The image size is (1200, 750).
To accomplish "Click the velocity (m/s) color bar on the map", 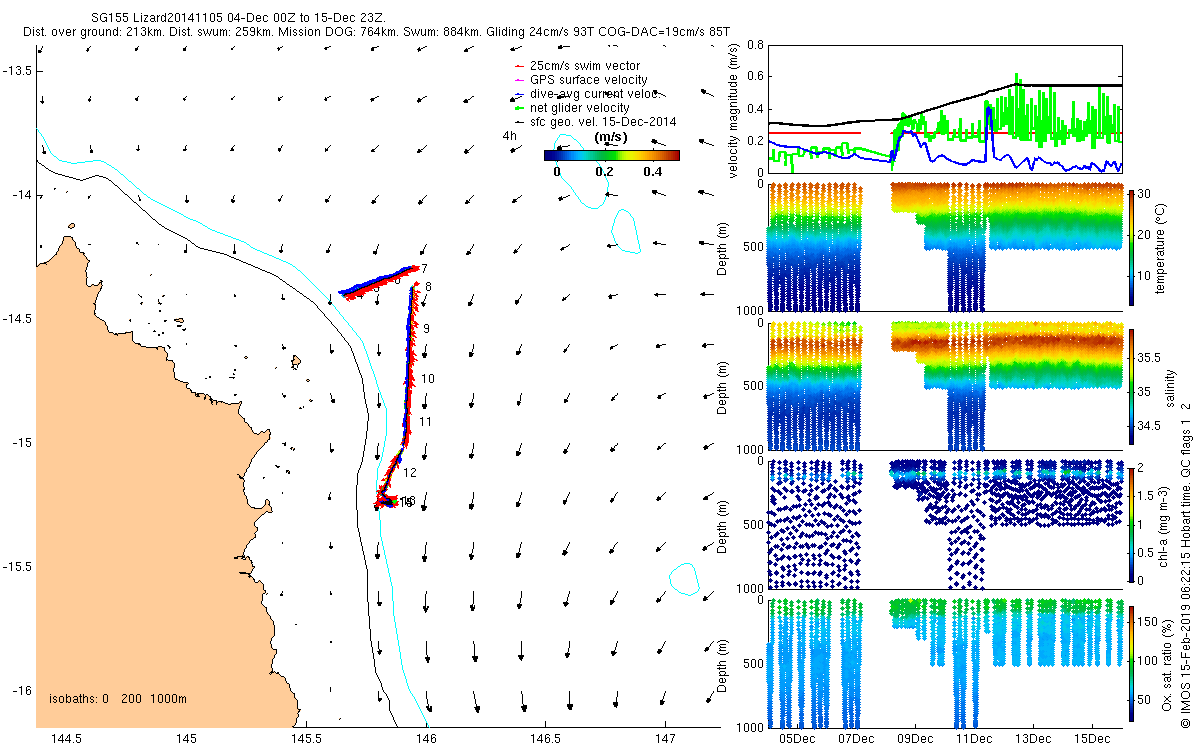I will [612, 155].
